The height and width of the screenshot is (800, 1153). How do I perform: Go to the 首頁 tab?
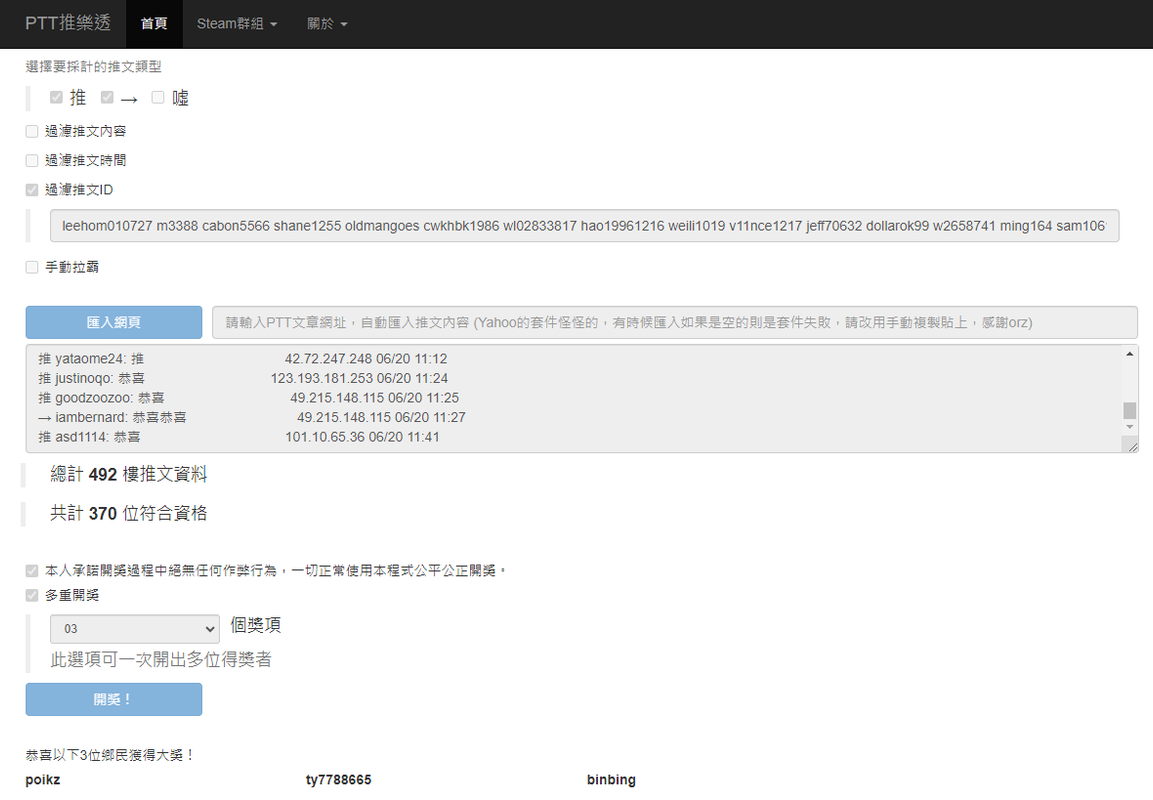(154, 24)
